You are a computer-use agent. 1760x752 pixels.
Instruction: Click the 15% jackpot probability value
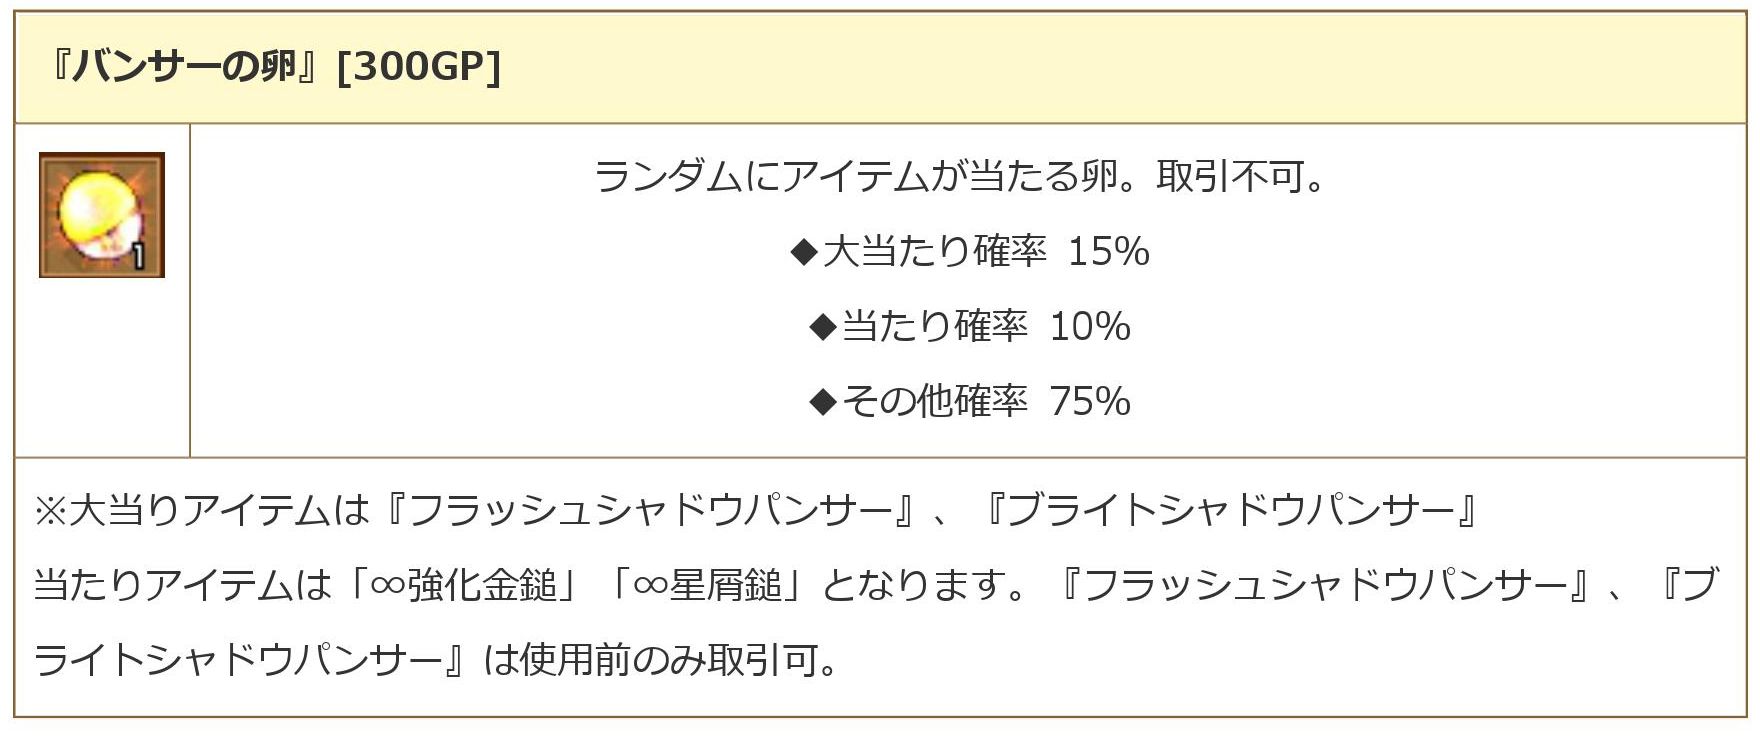(1108, 252)
